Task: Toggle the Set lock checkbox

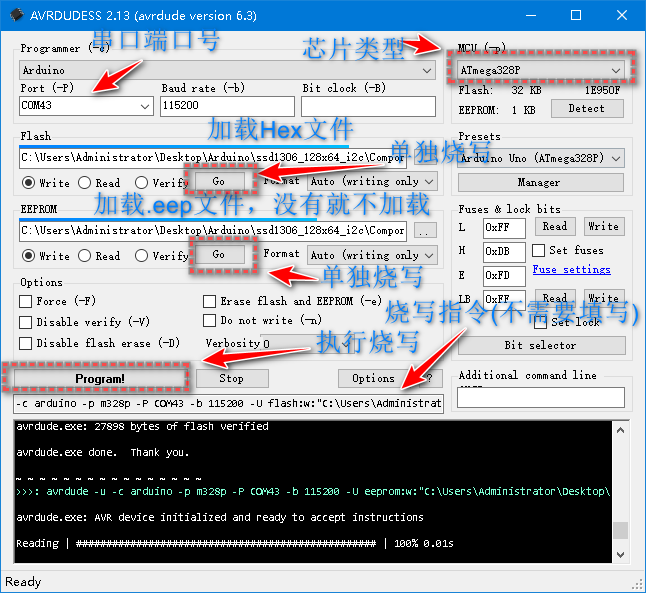Action: tap(541, 322)
